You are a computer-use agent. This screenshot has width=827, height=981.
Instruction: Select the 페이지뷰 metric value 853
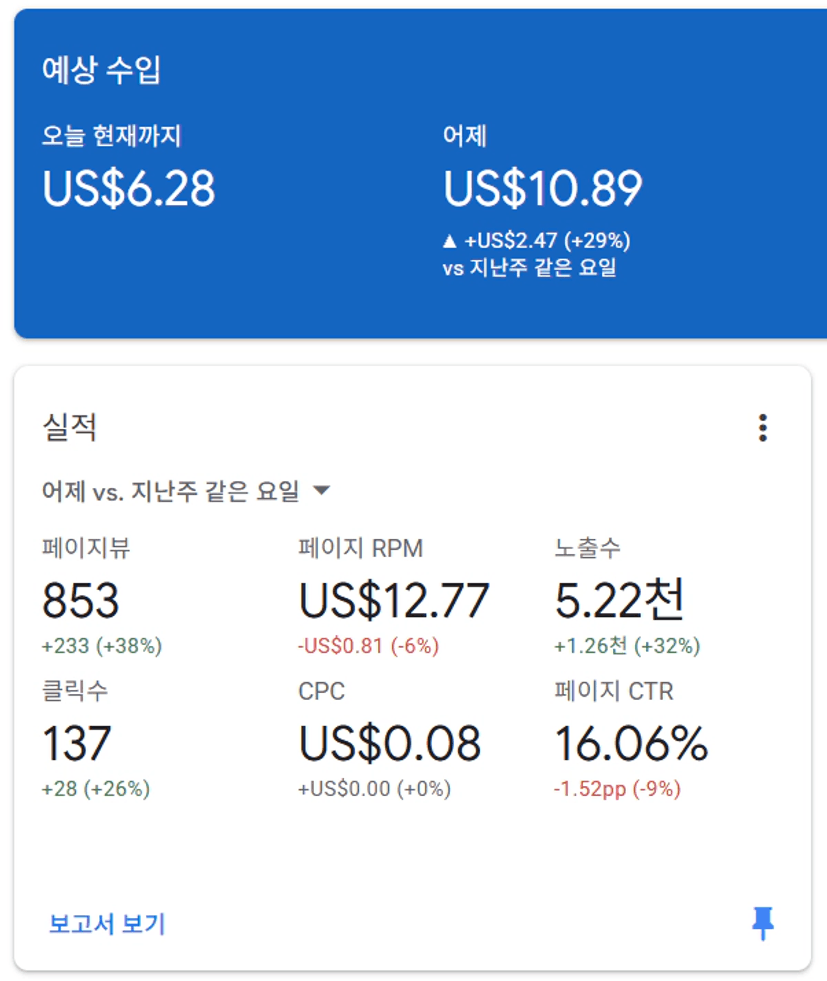80,601
